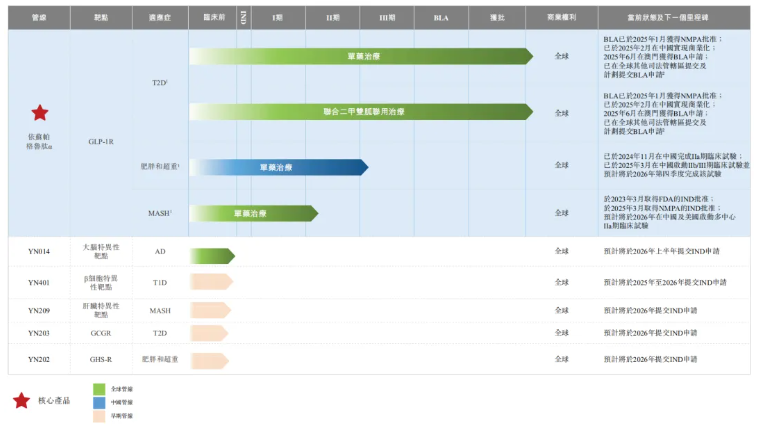Viewport: 768px width, 429px height.
Task: Click the BLA column header
Action: (441, 18)
